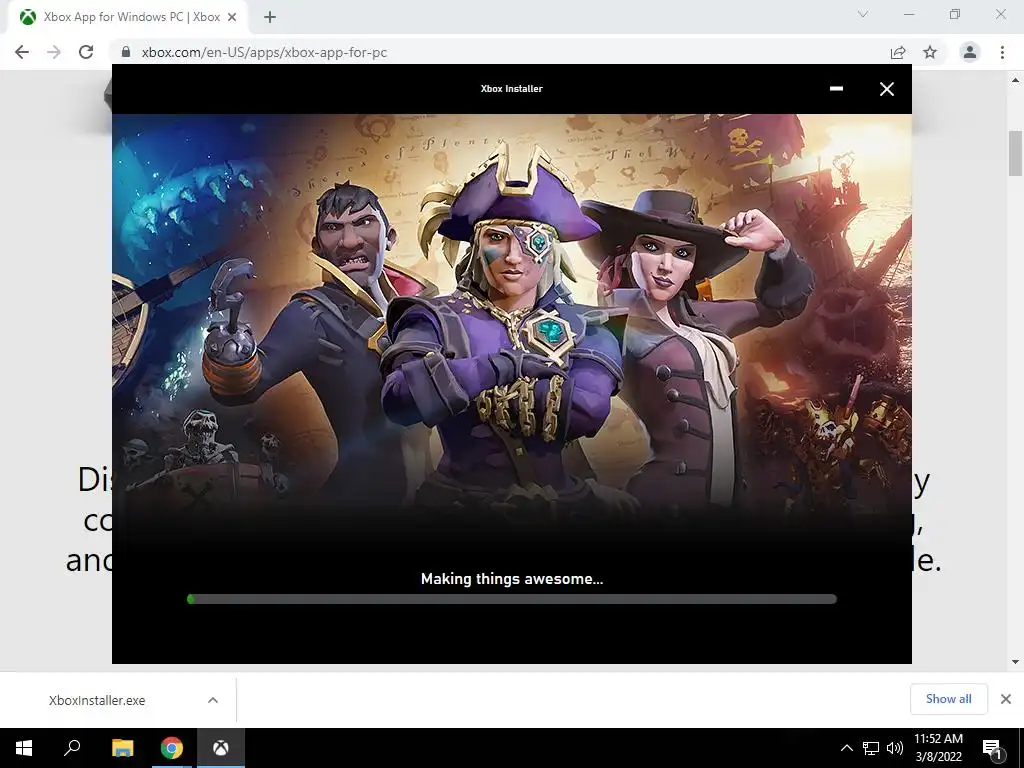Select Xbox Installer taskbar icon
The width and height of the screenshot is (1024, 768).
pos(221,748)
